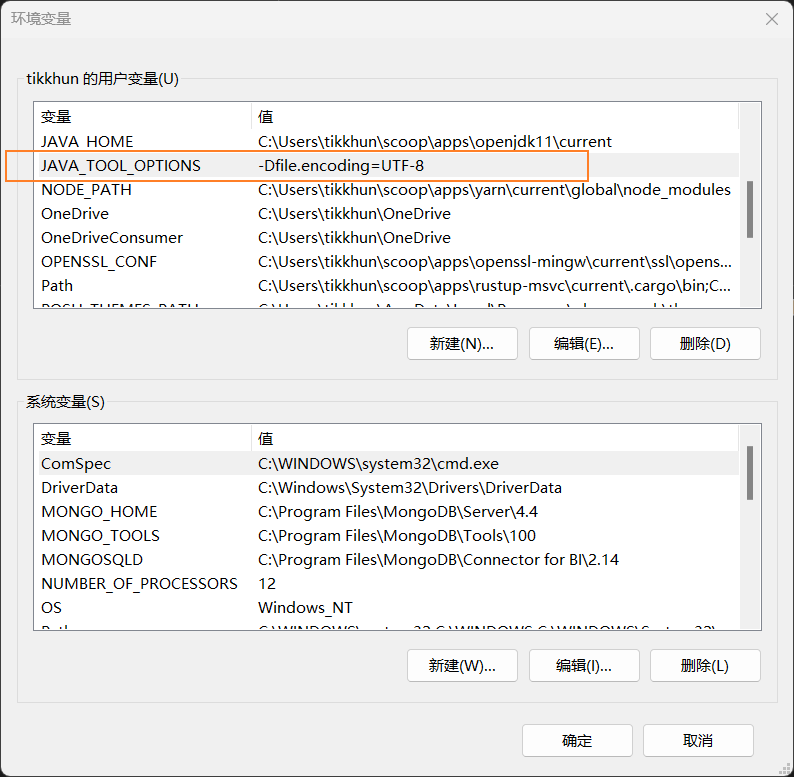The width and height of the screenshot is (794, 777).
Task: Cancel the dialog with 取消
Action: click(698, 741)
